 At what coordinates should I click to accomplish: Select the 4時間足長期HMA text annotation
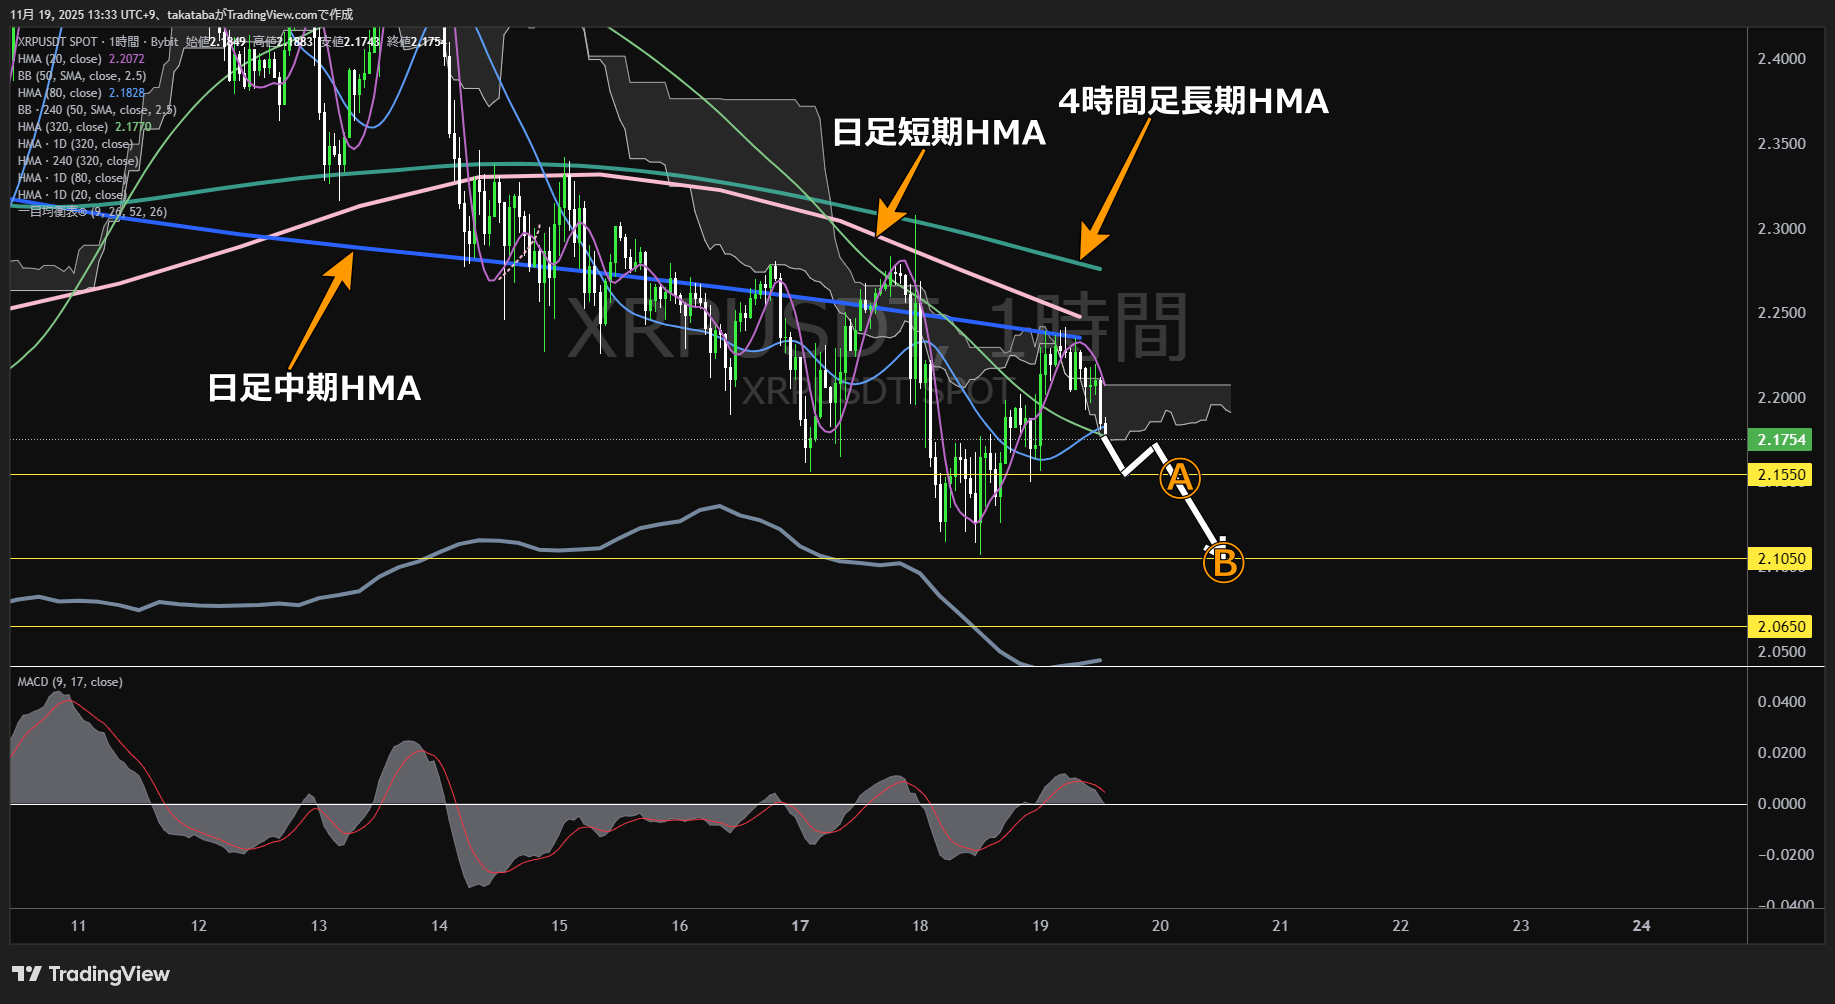tap(1192, 101)
